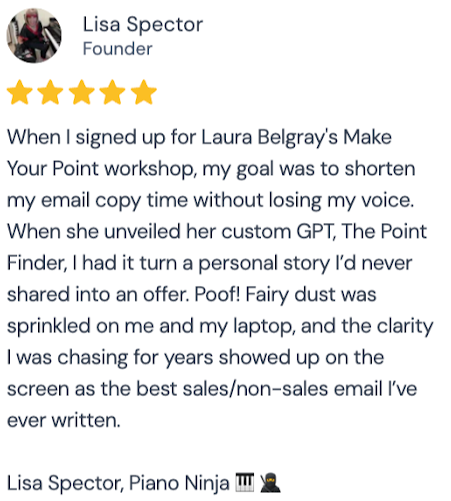Screen dimensions: 451x501
Task: Click the fourth gold star
Action: (x=112, y=92)
